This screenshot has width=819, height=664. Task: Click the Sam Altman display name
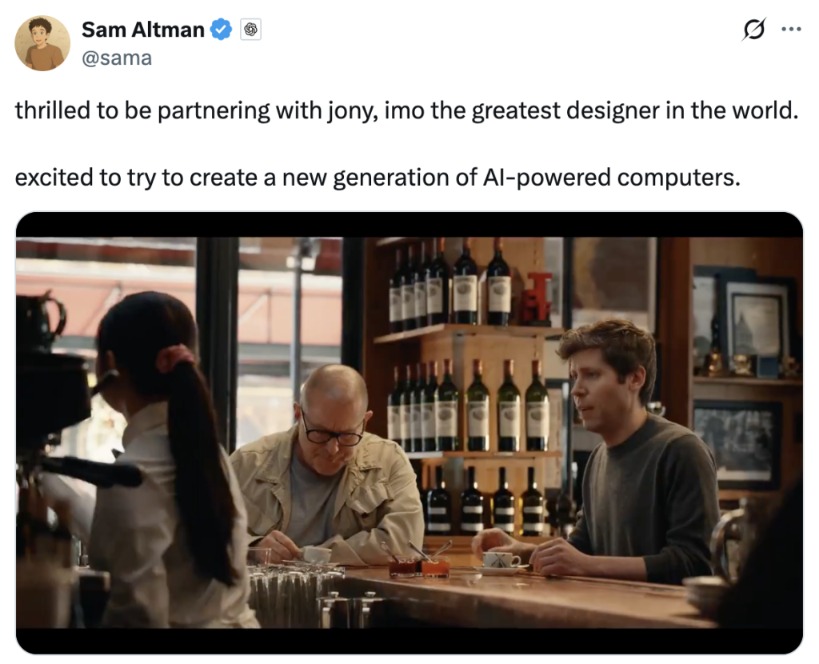[143, 30]
